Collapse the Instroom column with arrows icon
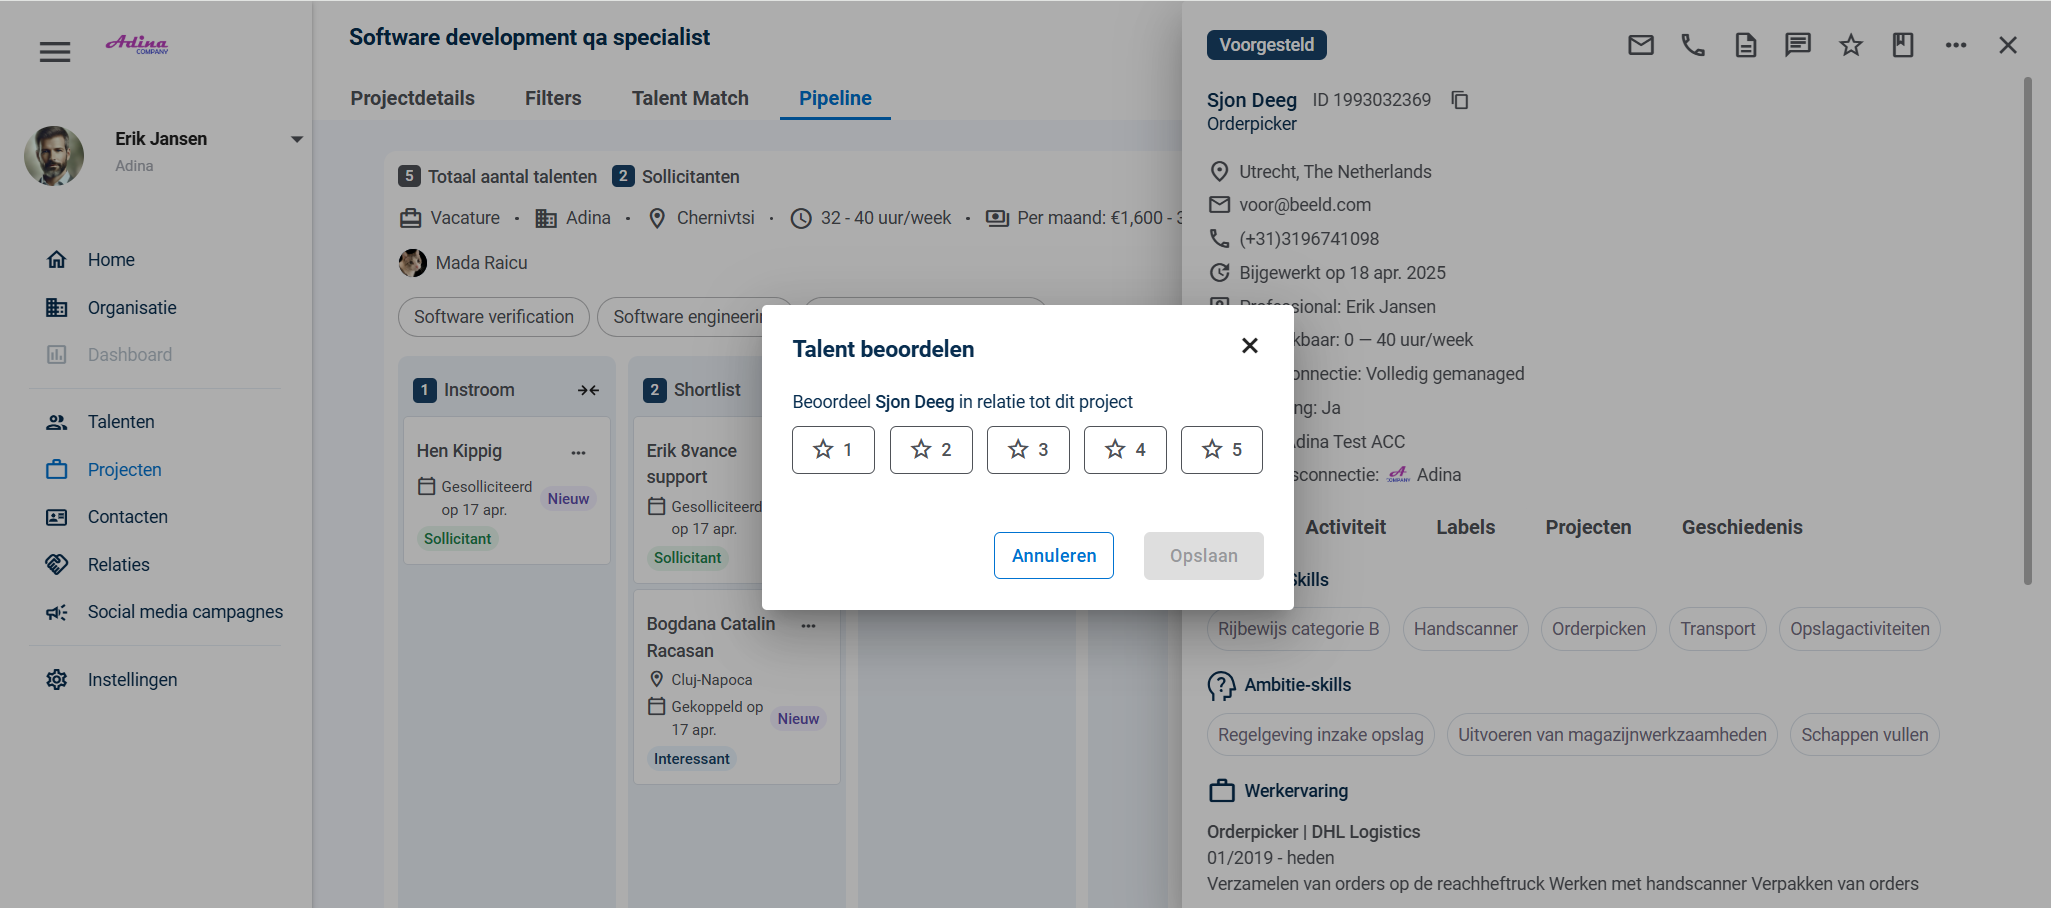 [588, 390]
